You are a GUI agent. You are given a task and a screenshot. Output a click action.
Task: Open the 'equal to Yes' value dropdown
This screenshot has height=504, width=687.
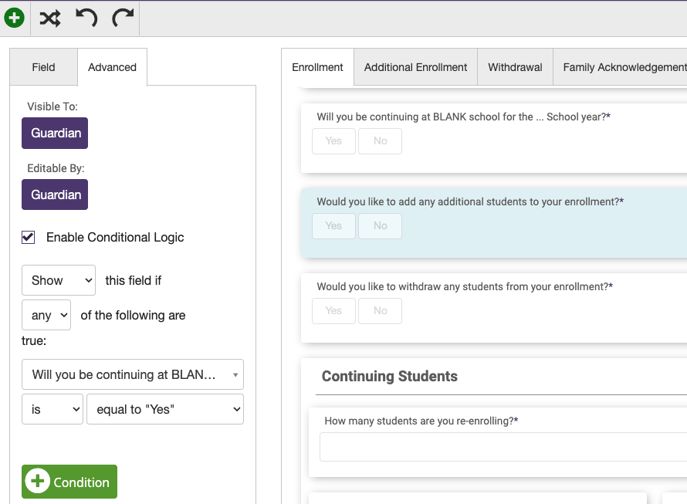point(165,409)
